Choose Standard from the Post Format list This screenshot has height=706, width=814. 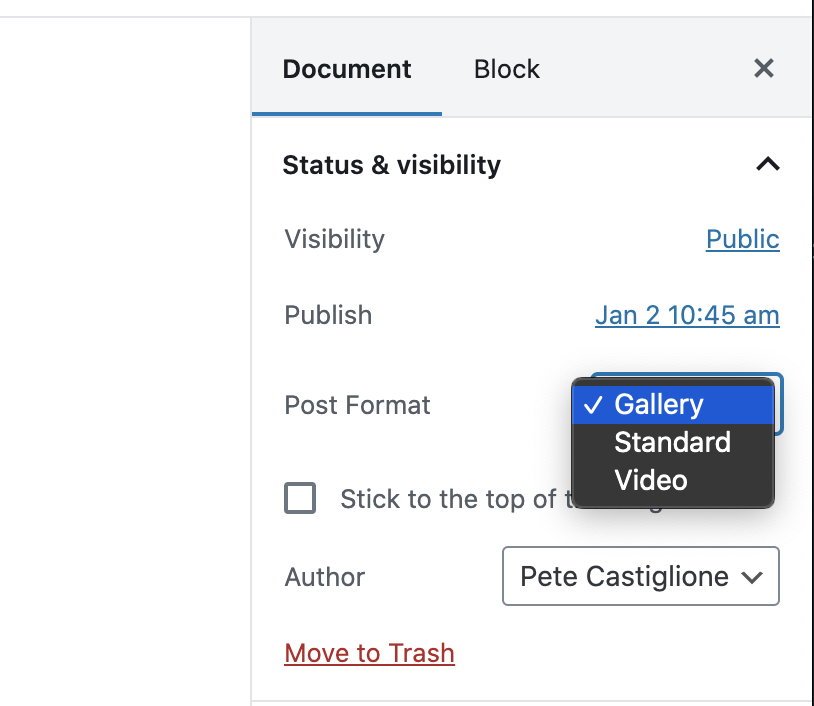(x=673, y=442)
